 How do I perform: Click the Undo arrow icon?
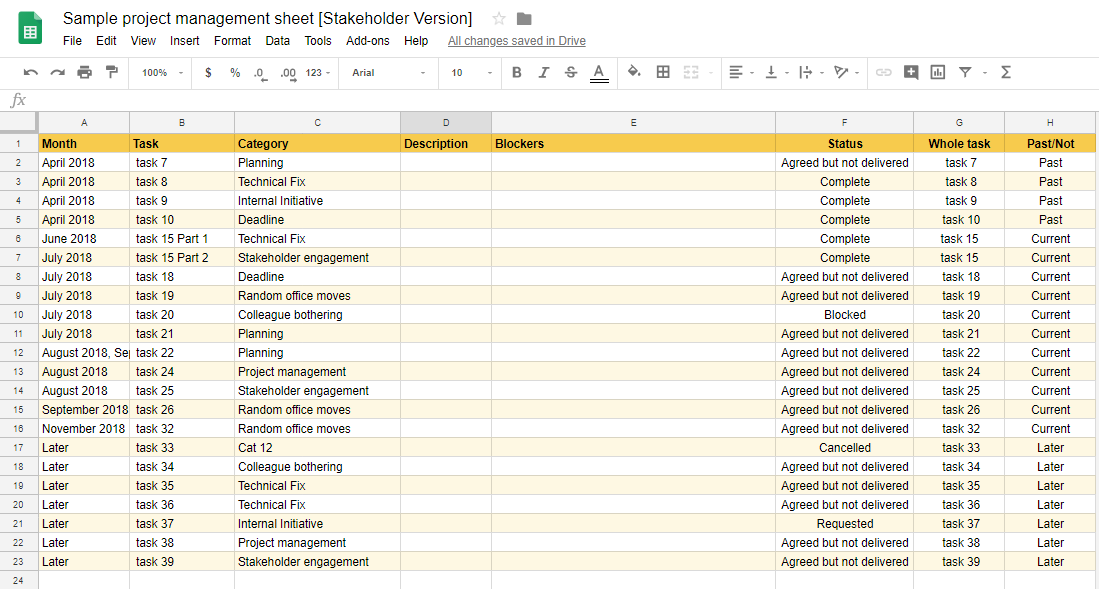(31, 73)
